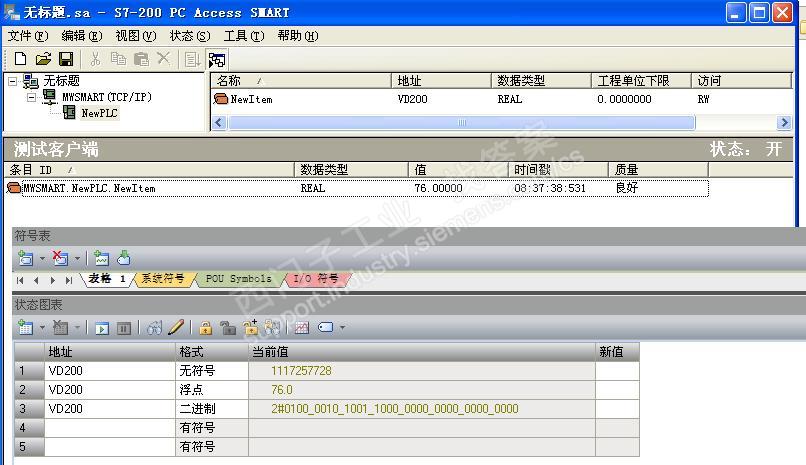Go to previous symbol table tab arrow
Viewport: 806px width, 465px height.
pyautogui.click(x=36, y=280)
